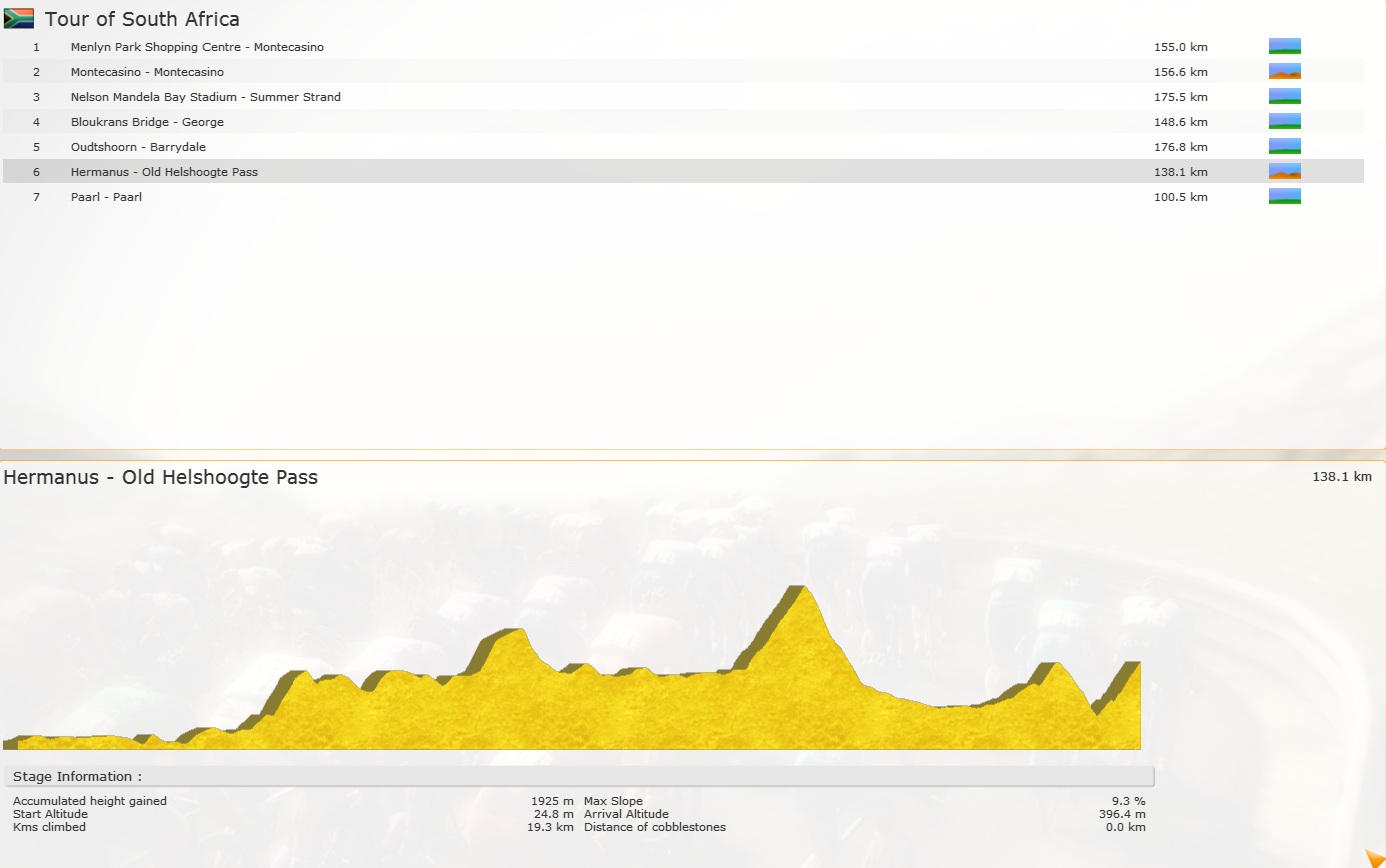Choose stage 4 Bloukrans Bridge - George
Viewport: 1386px width, 868px height.
pyautogui.click(x=147, y=122)
